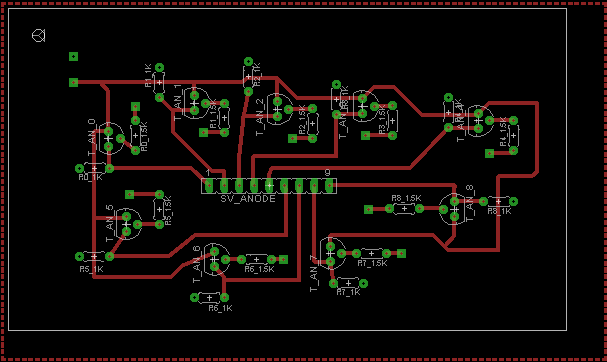The image size is (607, 362).
Task: Select the square pad left of R2_1.5K
Action: tap(293, 139)
